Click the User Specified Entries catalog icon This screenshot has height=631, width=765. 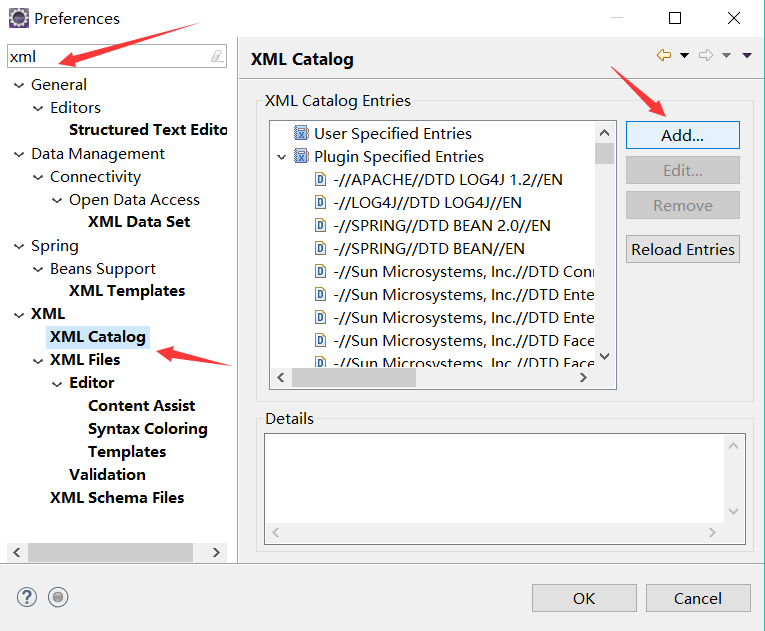coord(301,133)
